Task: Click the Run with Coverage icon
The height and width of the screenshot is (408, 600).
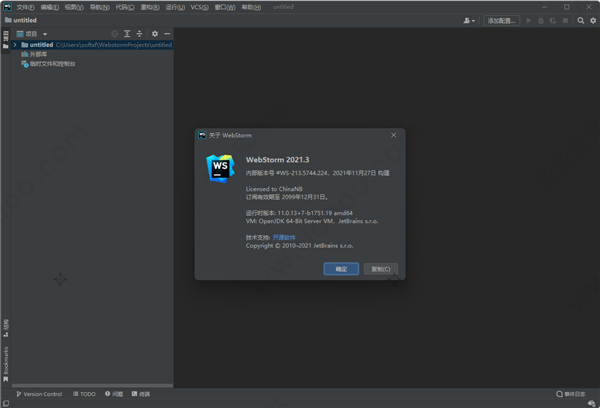Action: click(553, 21)
